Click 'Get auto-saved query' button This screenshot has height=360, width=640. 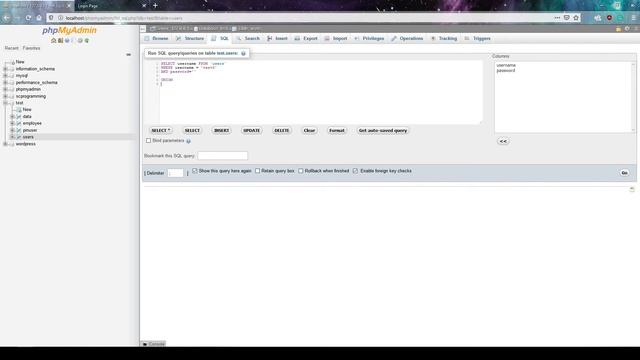(x=383, y=131)
